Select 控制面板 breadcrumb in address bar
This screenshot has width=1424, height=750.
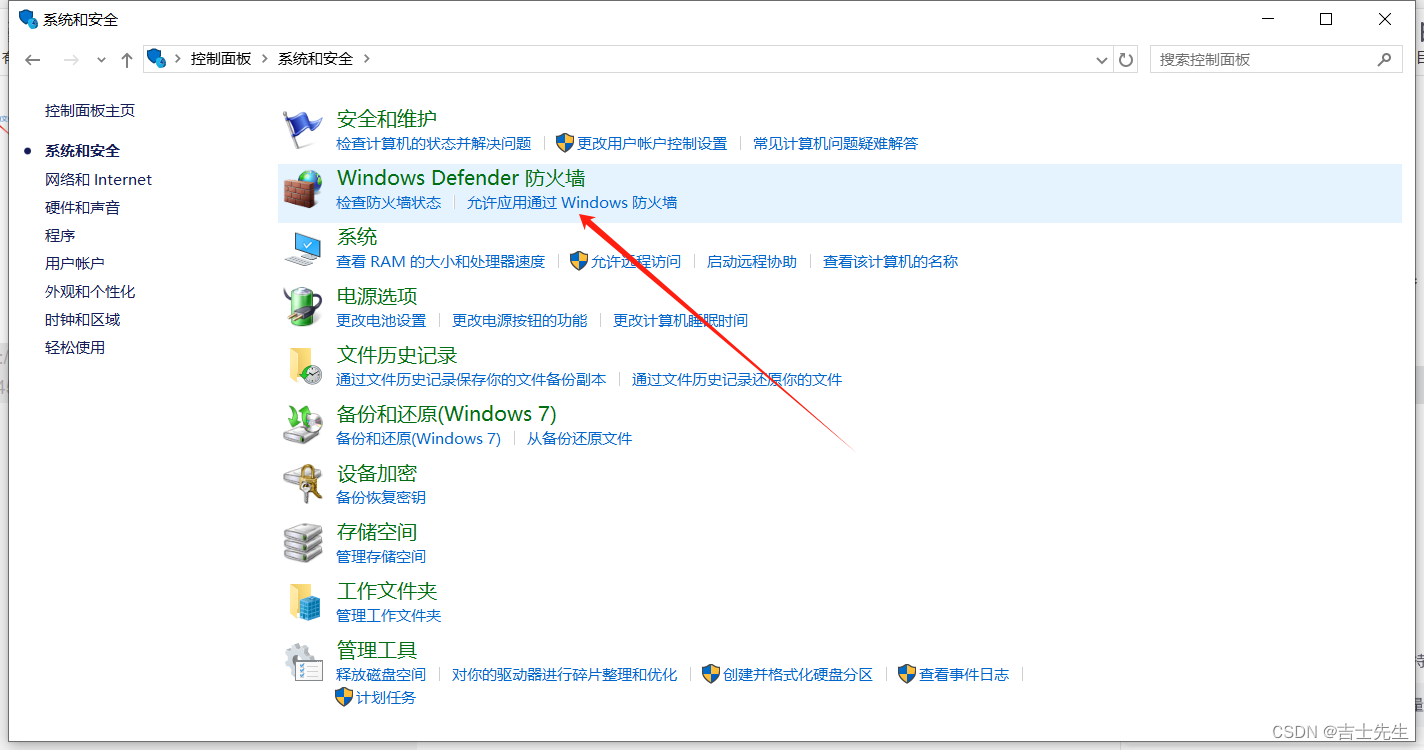coord(221,59)
